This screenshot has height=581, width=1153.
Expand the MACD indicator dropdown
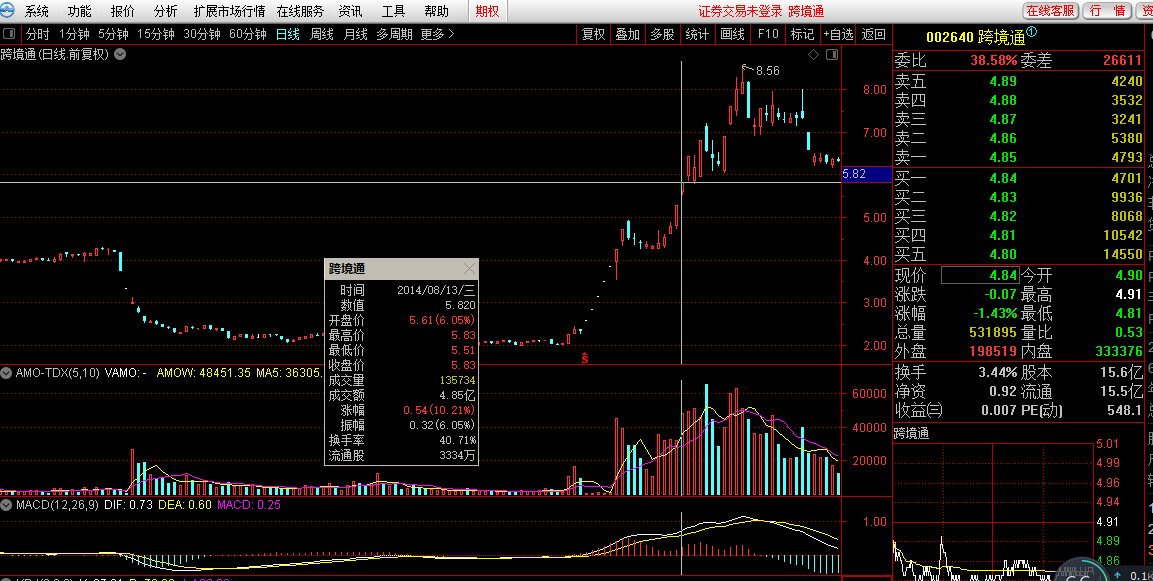7,505
